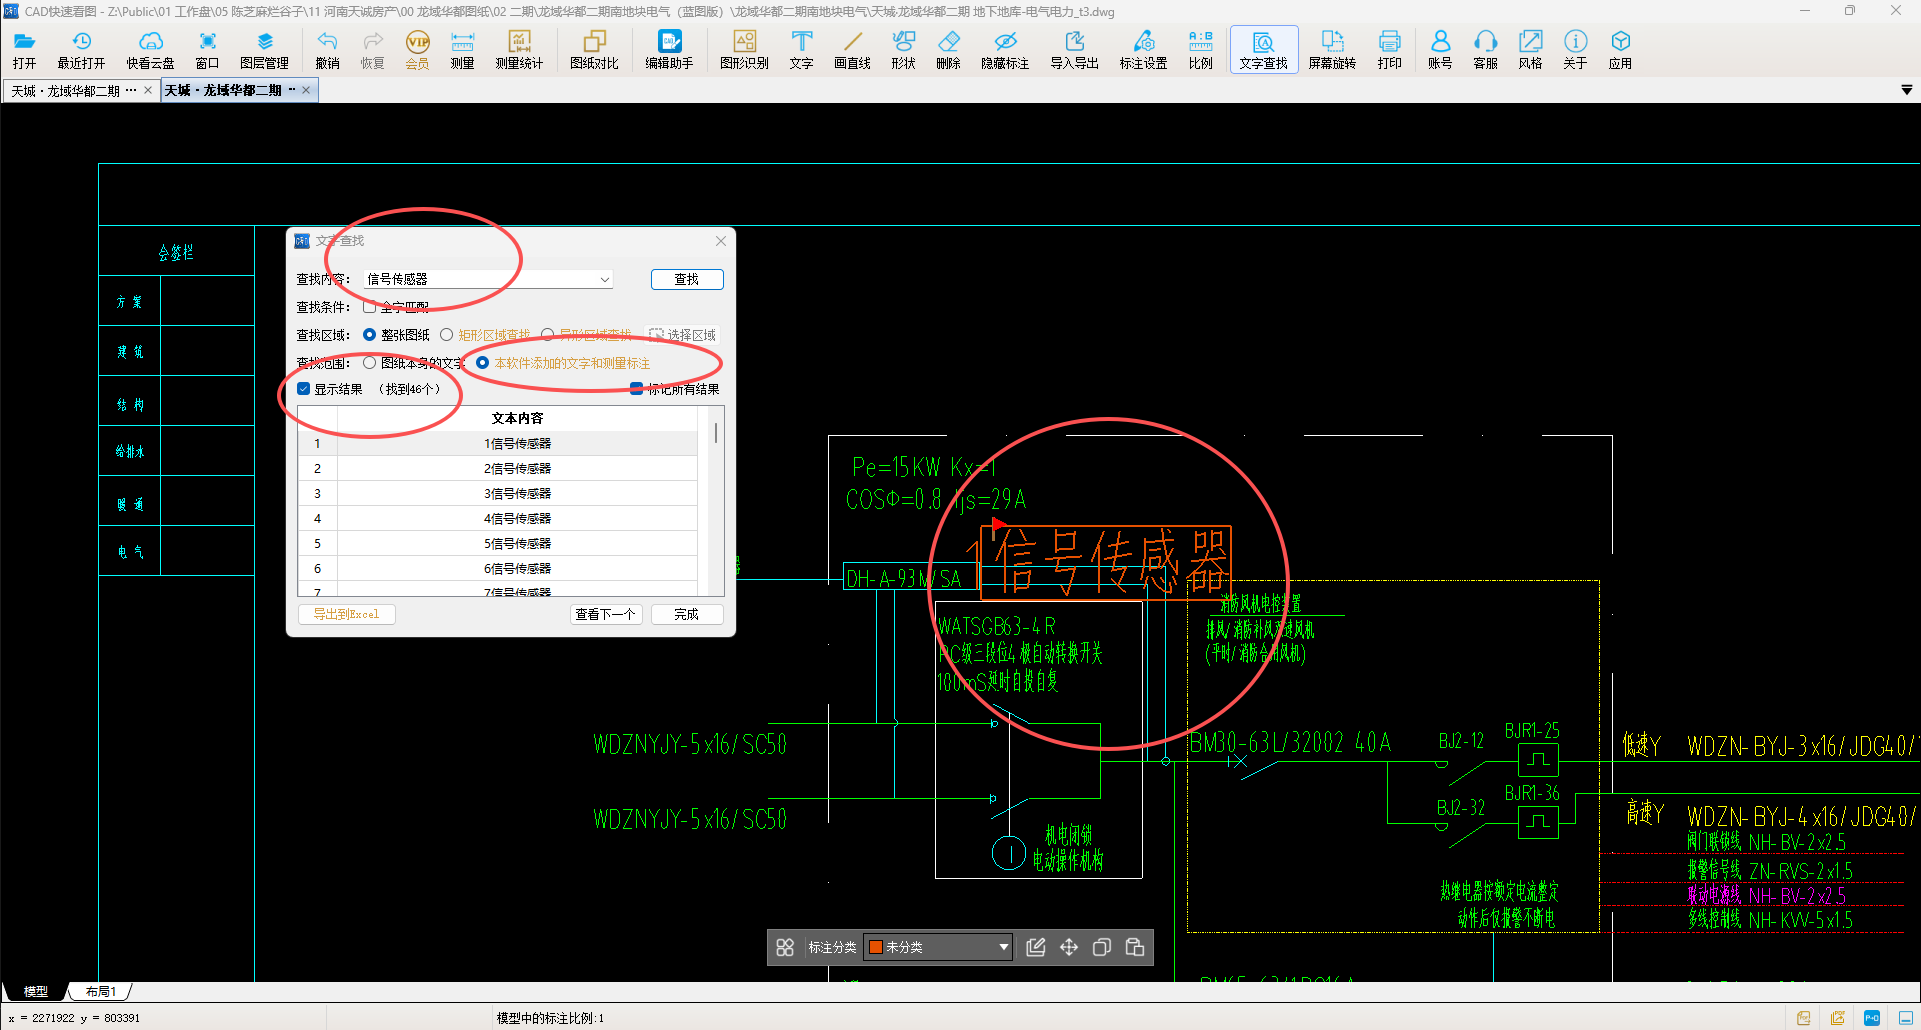Switch to the 布局1 layout tab
This screenshot has height=1030, width=1921.
pyautogui.click(x=100, y=991)
